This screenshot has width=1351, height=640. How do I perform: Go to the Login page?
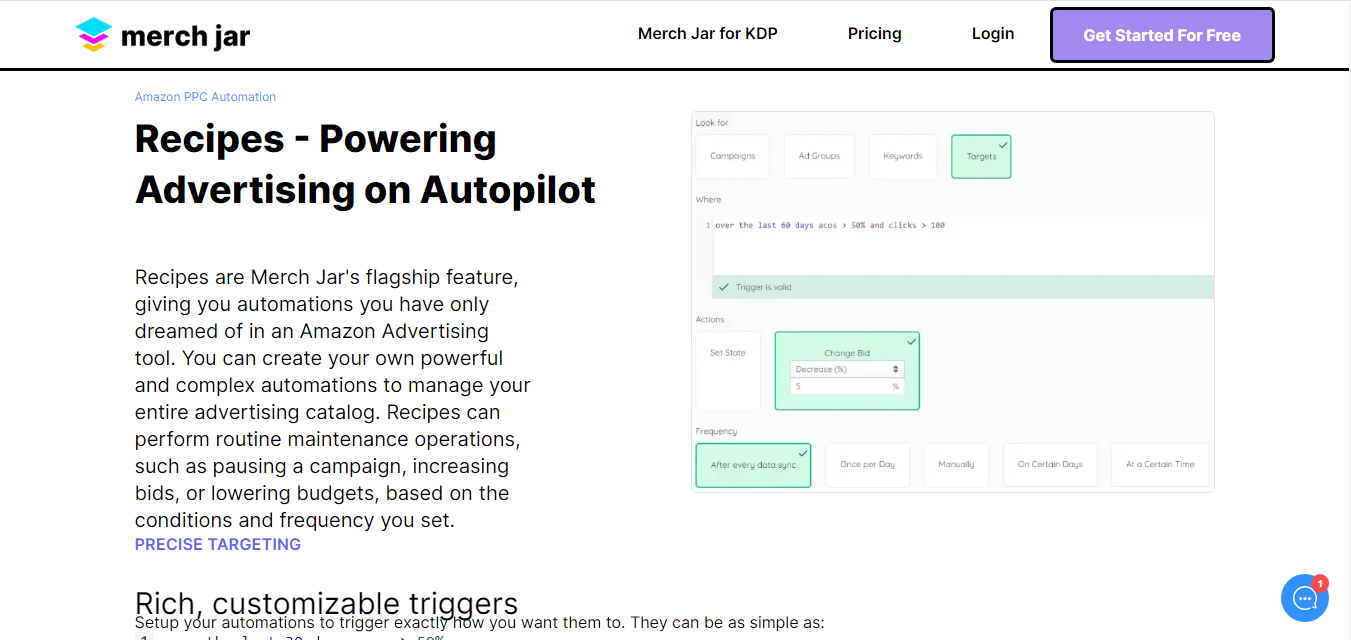(x=993, y=34)
